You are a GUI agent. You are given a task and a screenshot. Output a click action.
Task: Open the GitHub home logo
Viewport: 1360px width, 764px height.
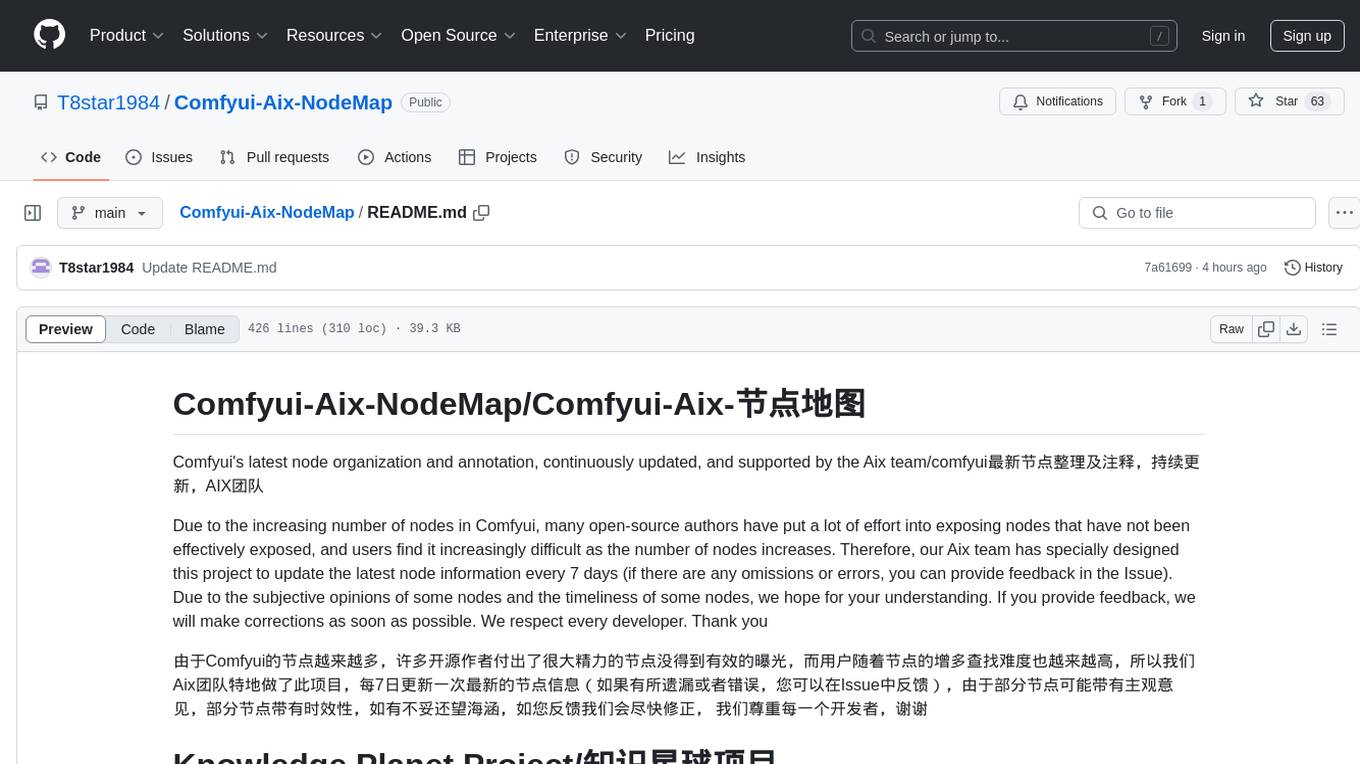pos(49,35)
